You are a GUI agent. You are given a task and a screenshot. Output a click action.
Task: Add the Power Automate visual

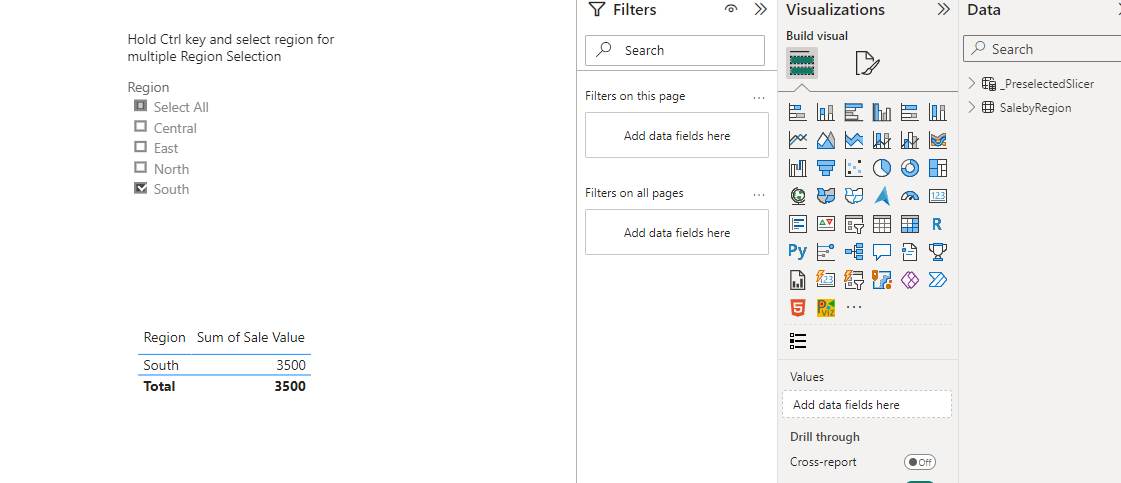[937, 279]
